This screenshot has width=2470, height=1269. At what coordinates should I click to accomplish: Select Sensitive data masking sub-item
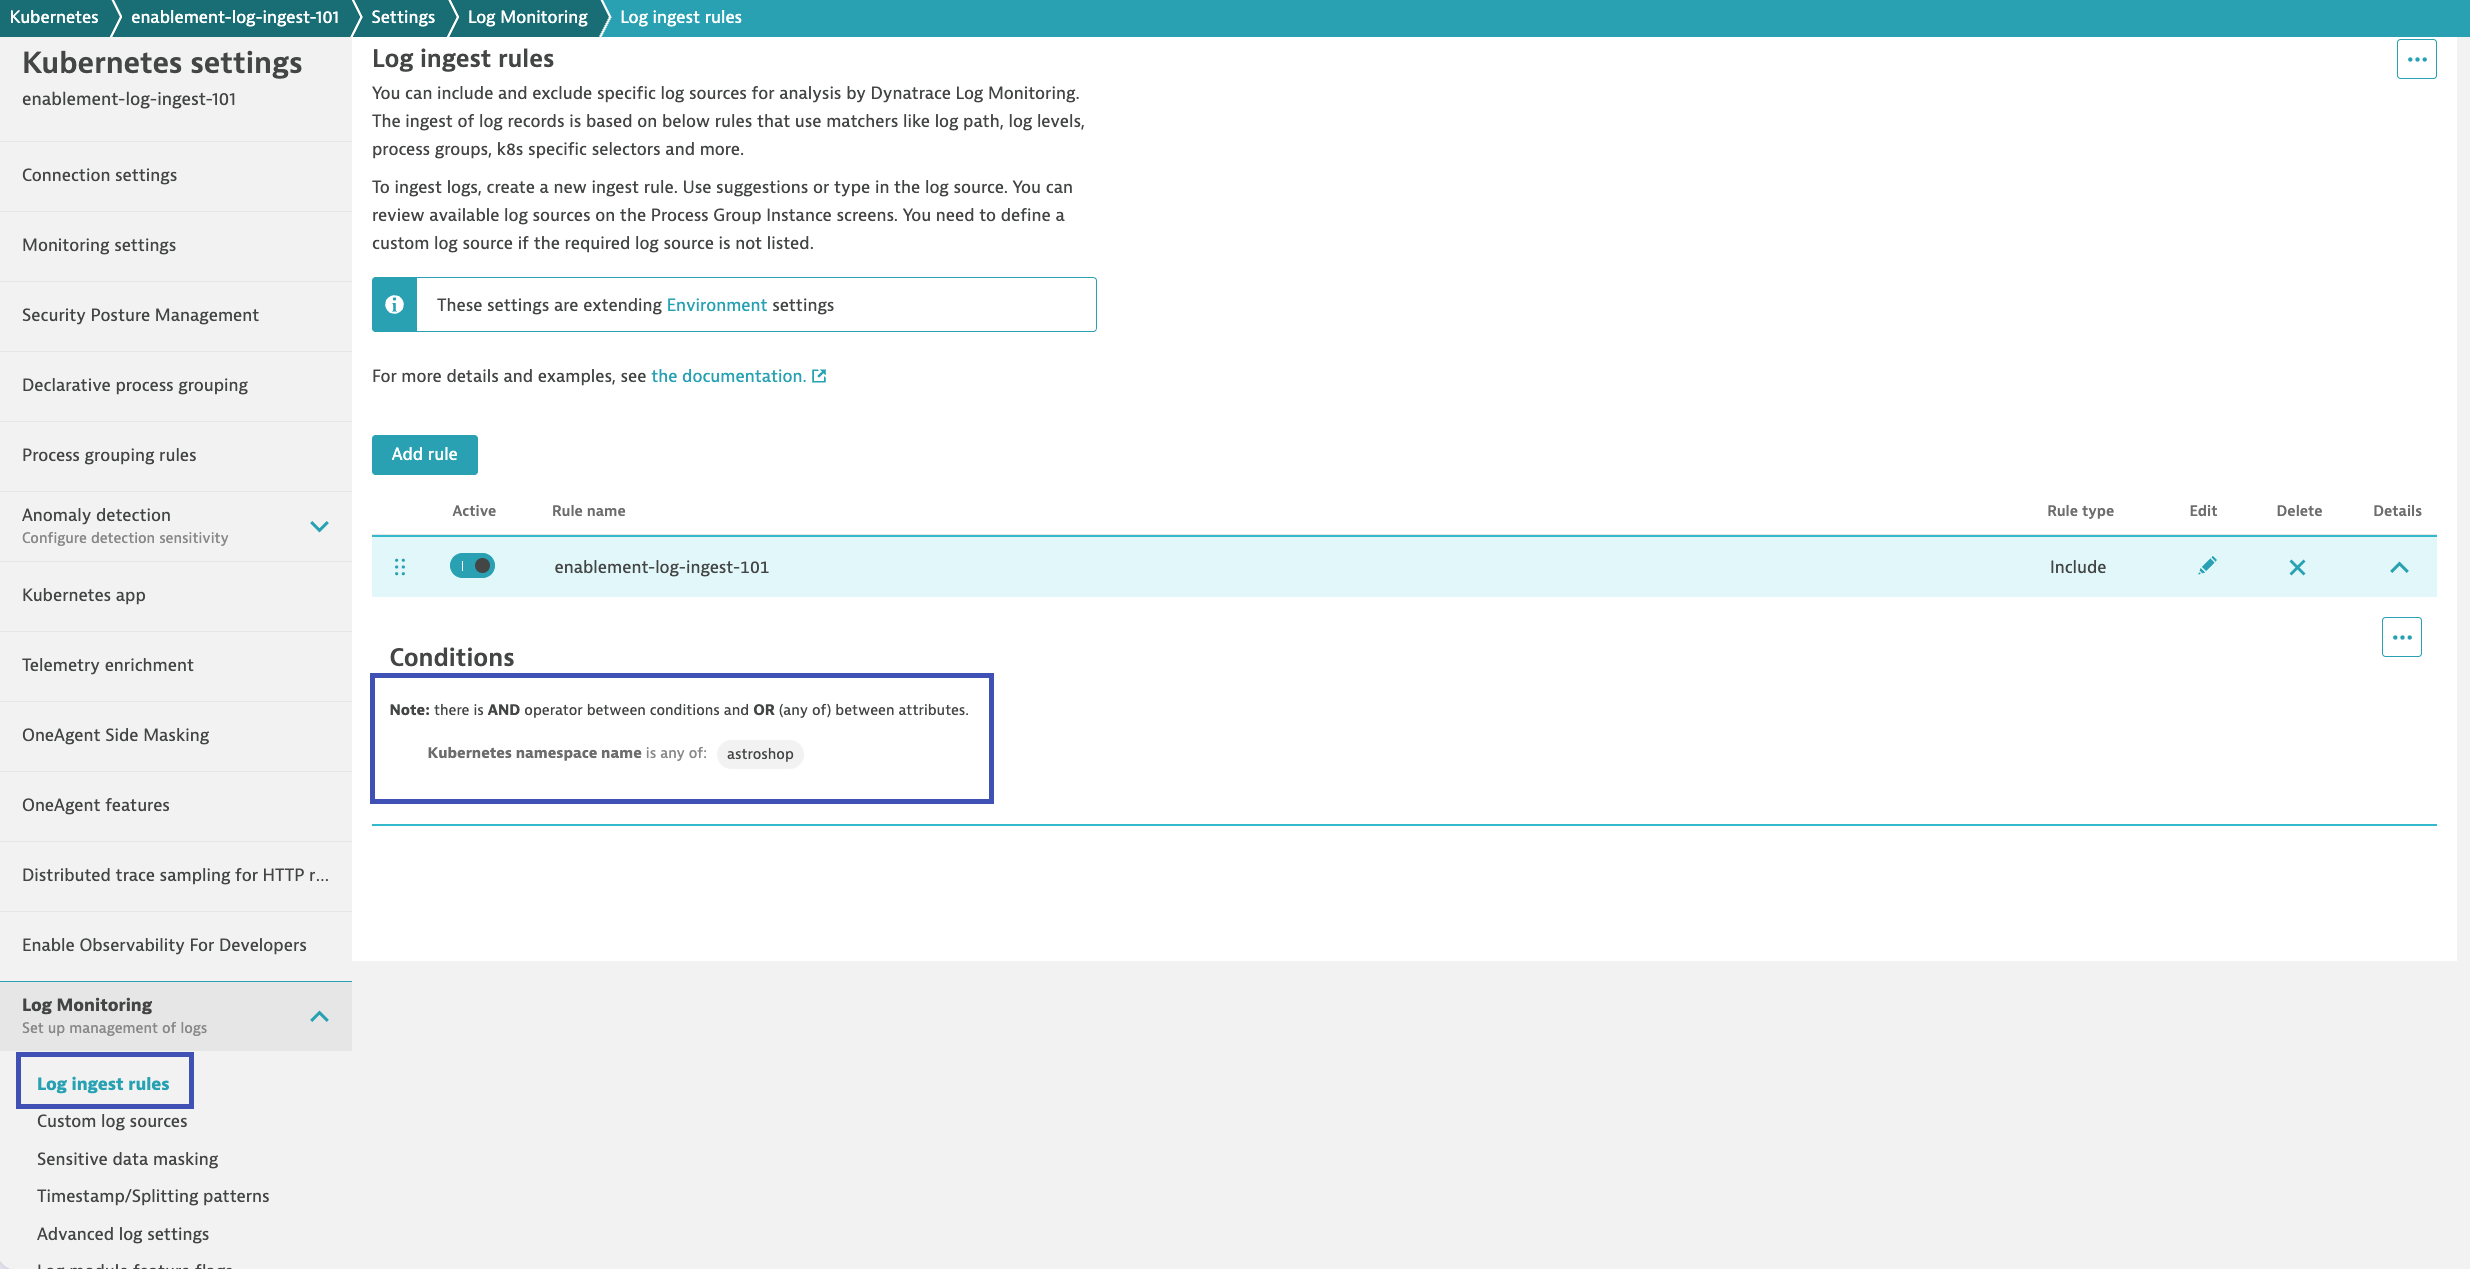[128, 1159]
